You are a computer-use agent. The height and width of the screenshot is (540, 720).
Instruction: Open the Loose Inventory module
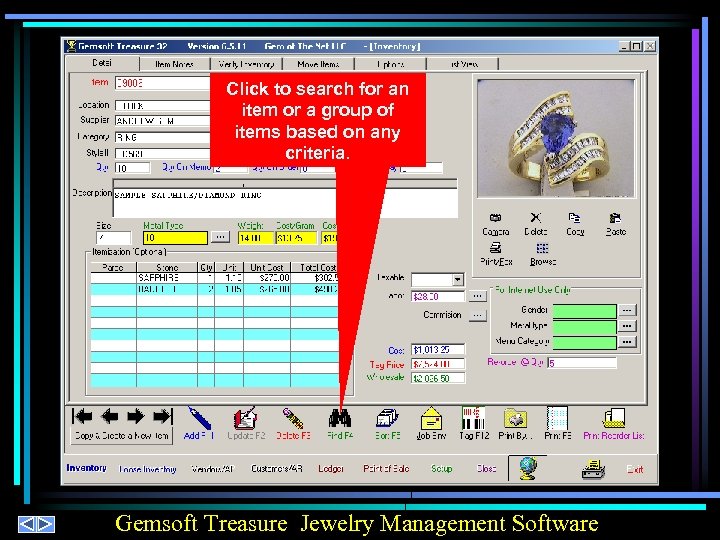click(x=147, y=469)
